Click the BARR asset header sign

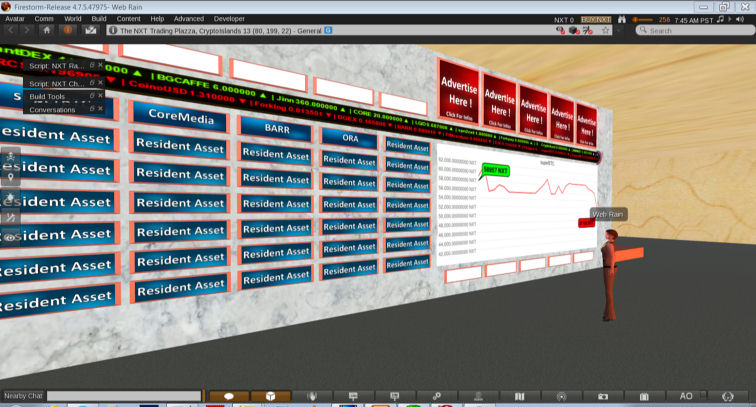coord(276,129)
